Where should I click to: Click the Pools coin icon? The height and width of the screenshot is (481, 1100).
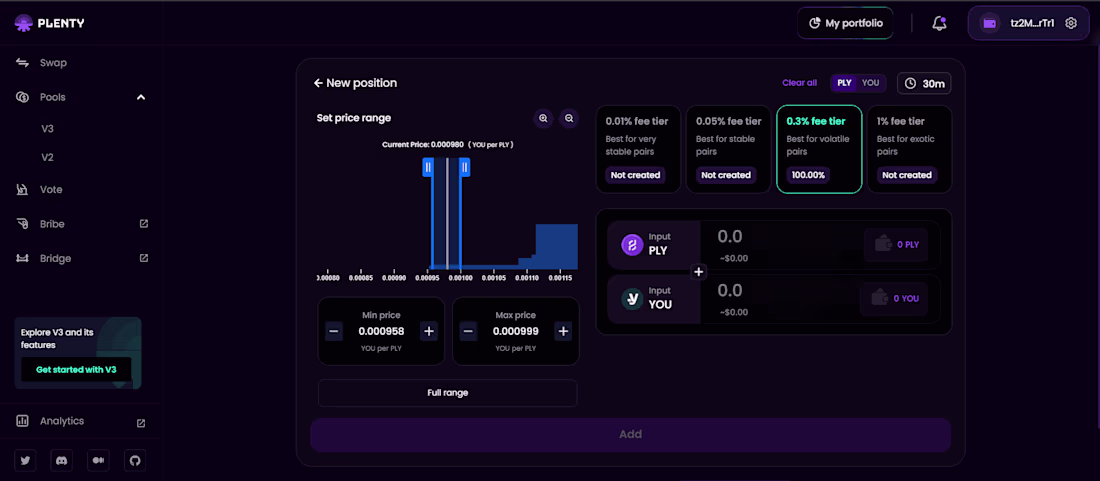coord(22,97)
